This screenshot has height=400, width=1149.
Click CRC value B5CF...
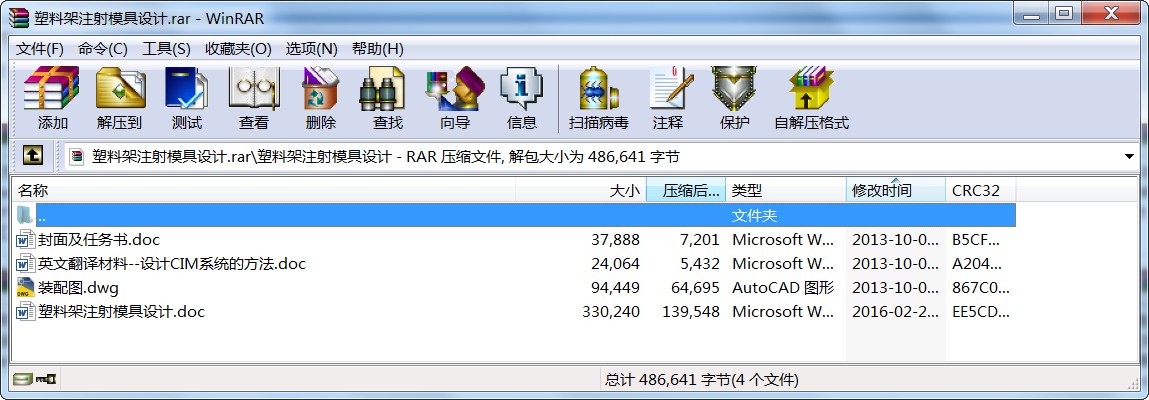pyautogui.click(x=975, y=240)
